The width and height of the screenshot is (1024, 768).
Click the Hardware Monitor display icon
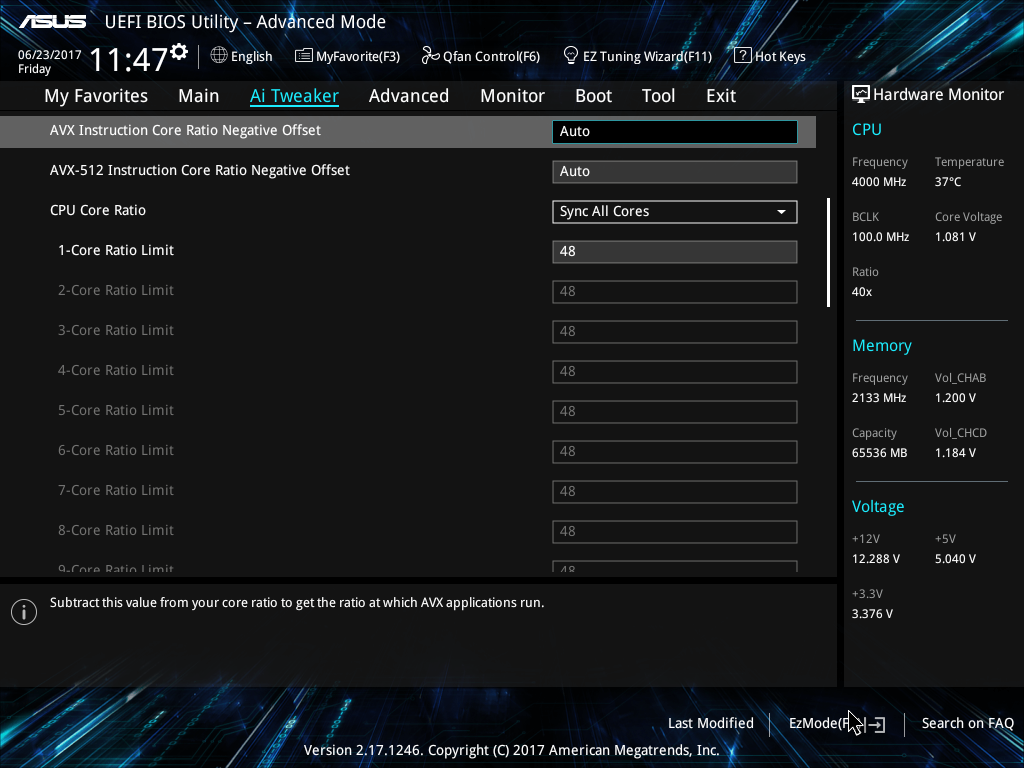[861, 94]
